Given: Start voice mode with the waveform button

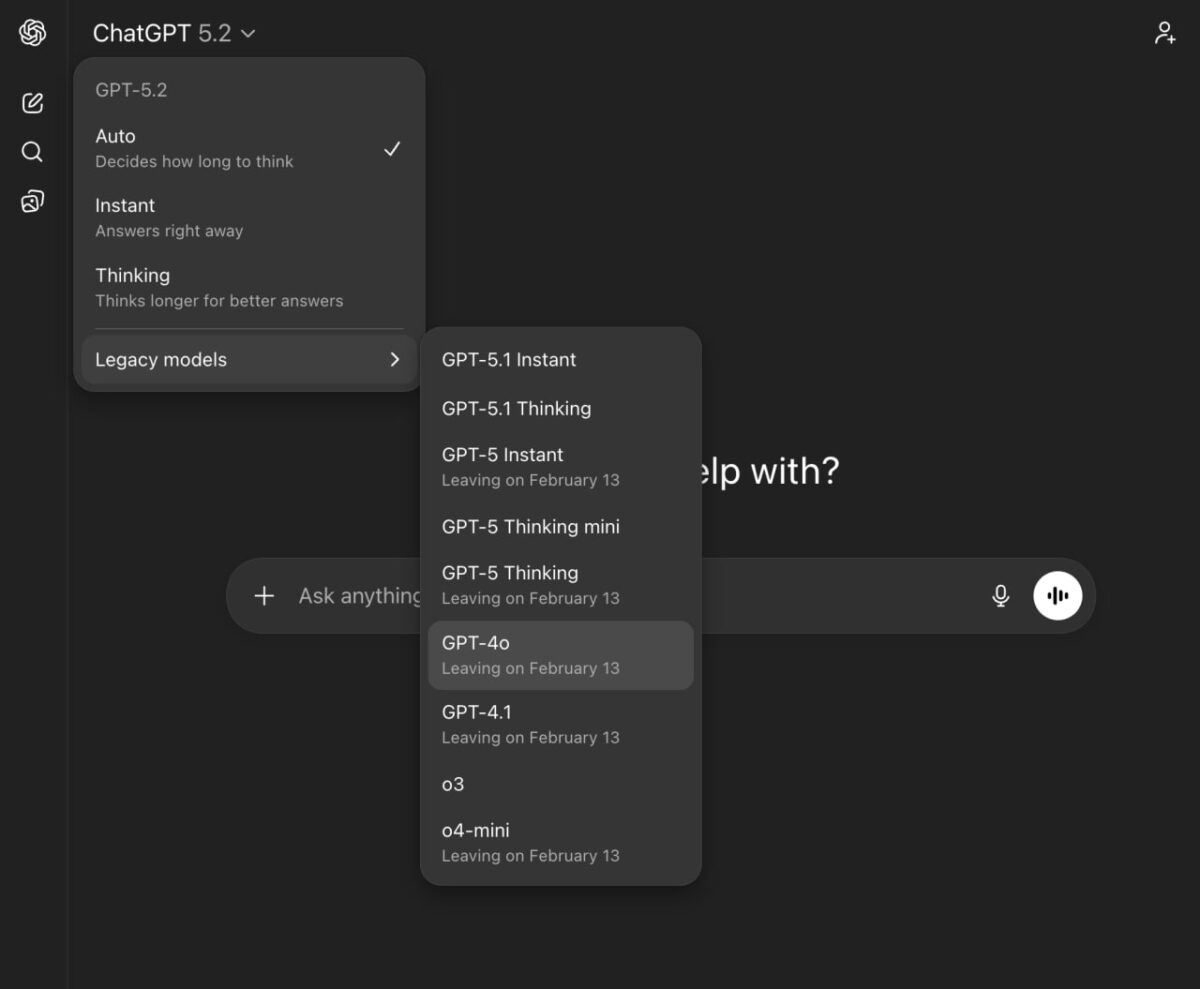Looking at the screenshot, I should pos(1057,595).
